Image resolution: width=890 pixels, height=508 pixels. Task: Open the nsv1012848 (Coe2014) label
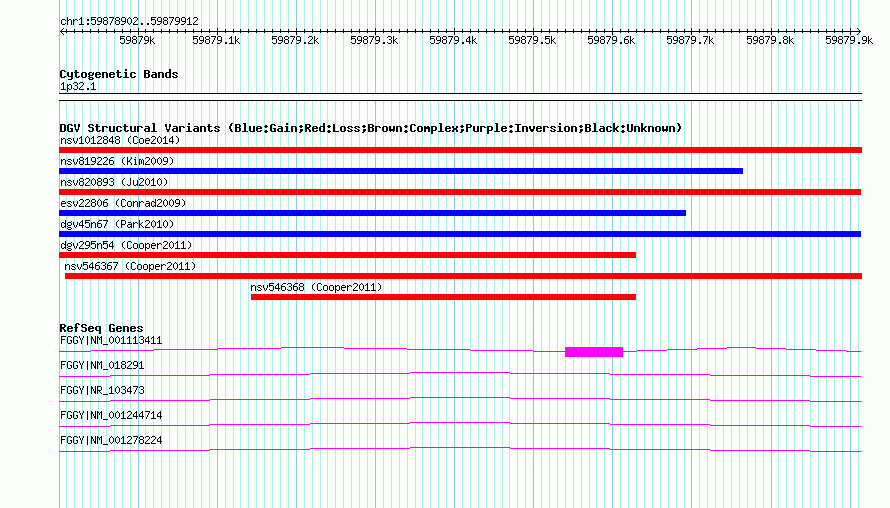point(120,140)
